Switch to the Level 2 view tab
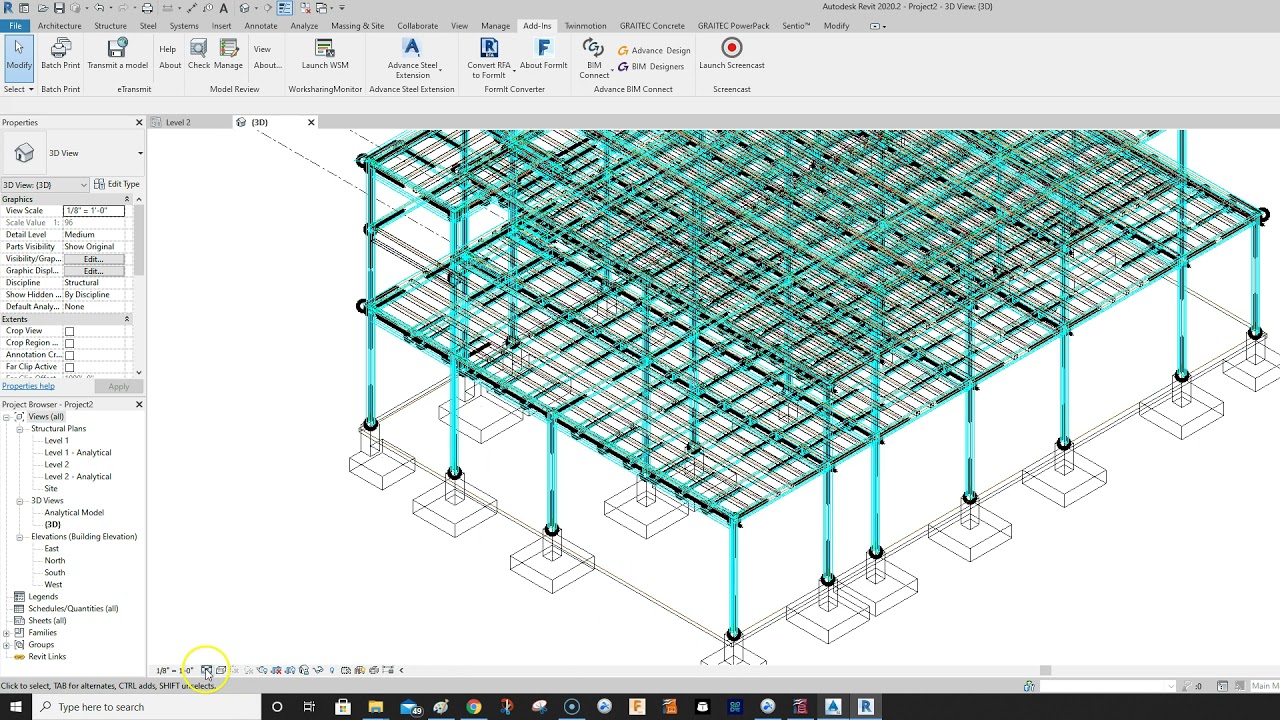1280x720 pixels. tap(178, 123)
